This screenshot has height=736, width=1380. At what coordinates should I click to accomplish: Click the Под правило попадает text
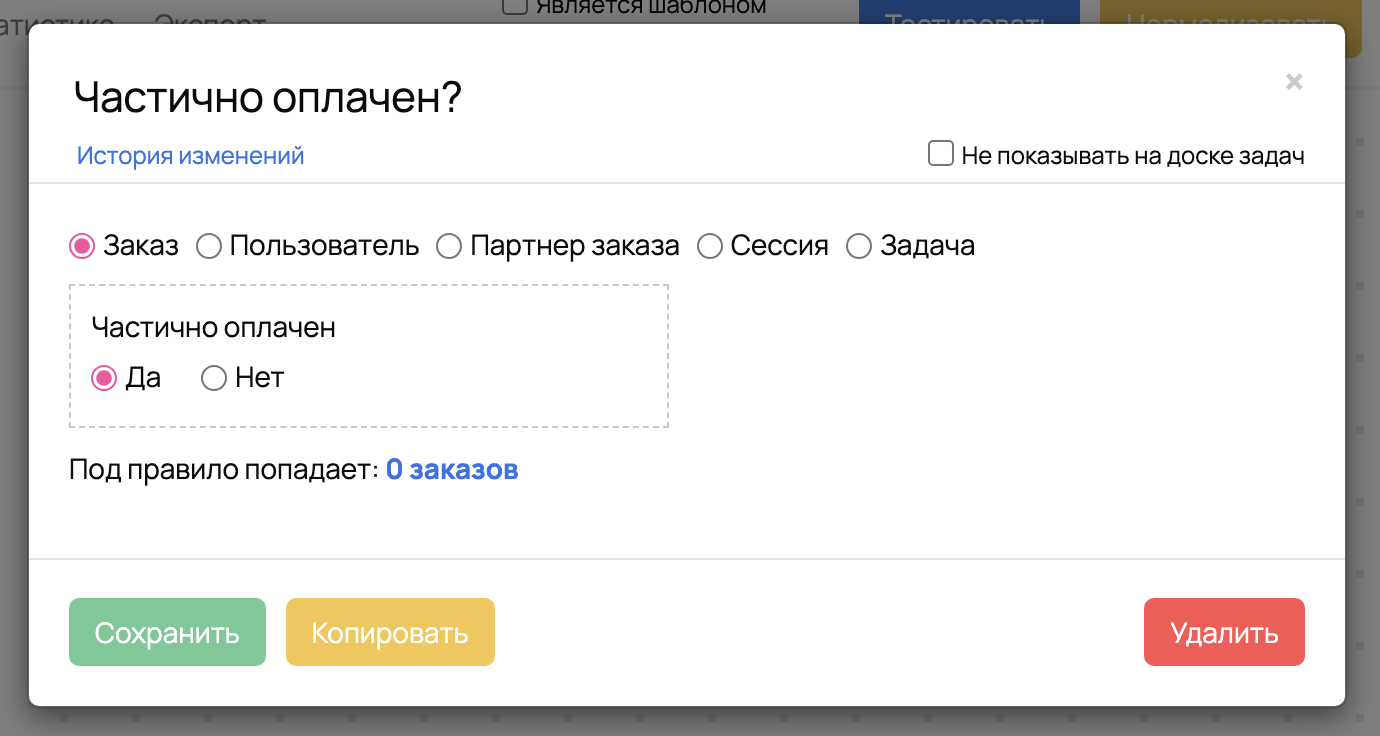tap(223, 470)
